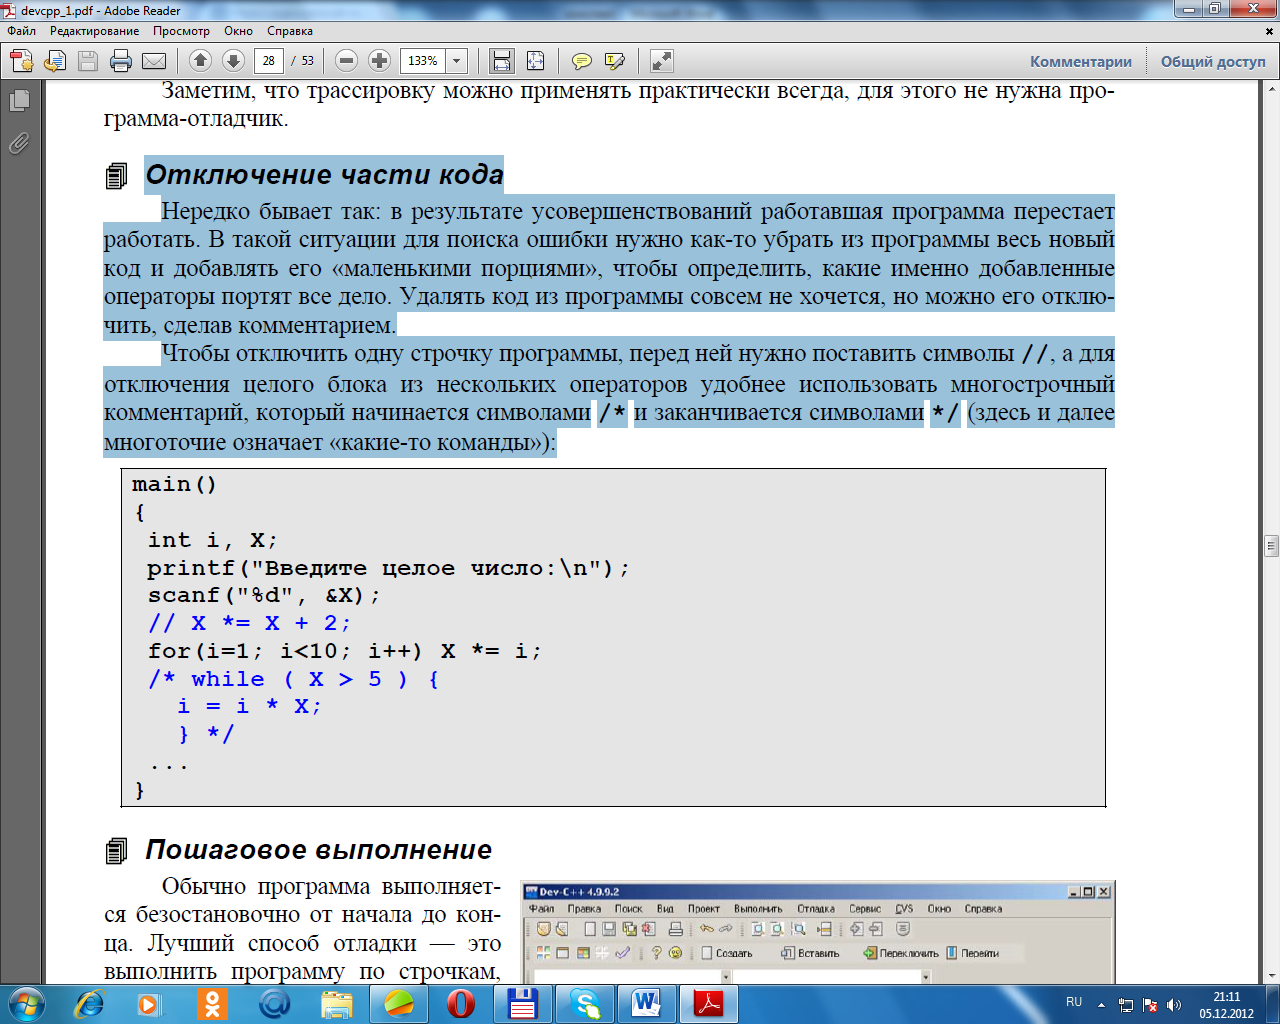Go to previous page with up arrow
The height and width of the screenshot is (1024, 1280).
coord(200,61)
